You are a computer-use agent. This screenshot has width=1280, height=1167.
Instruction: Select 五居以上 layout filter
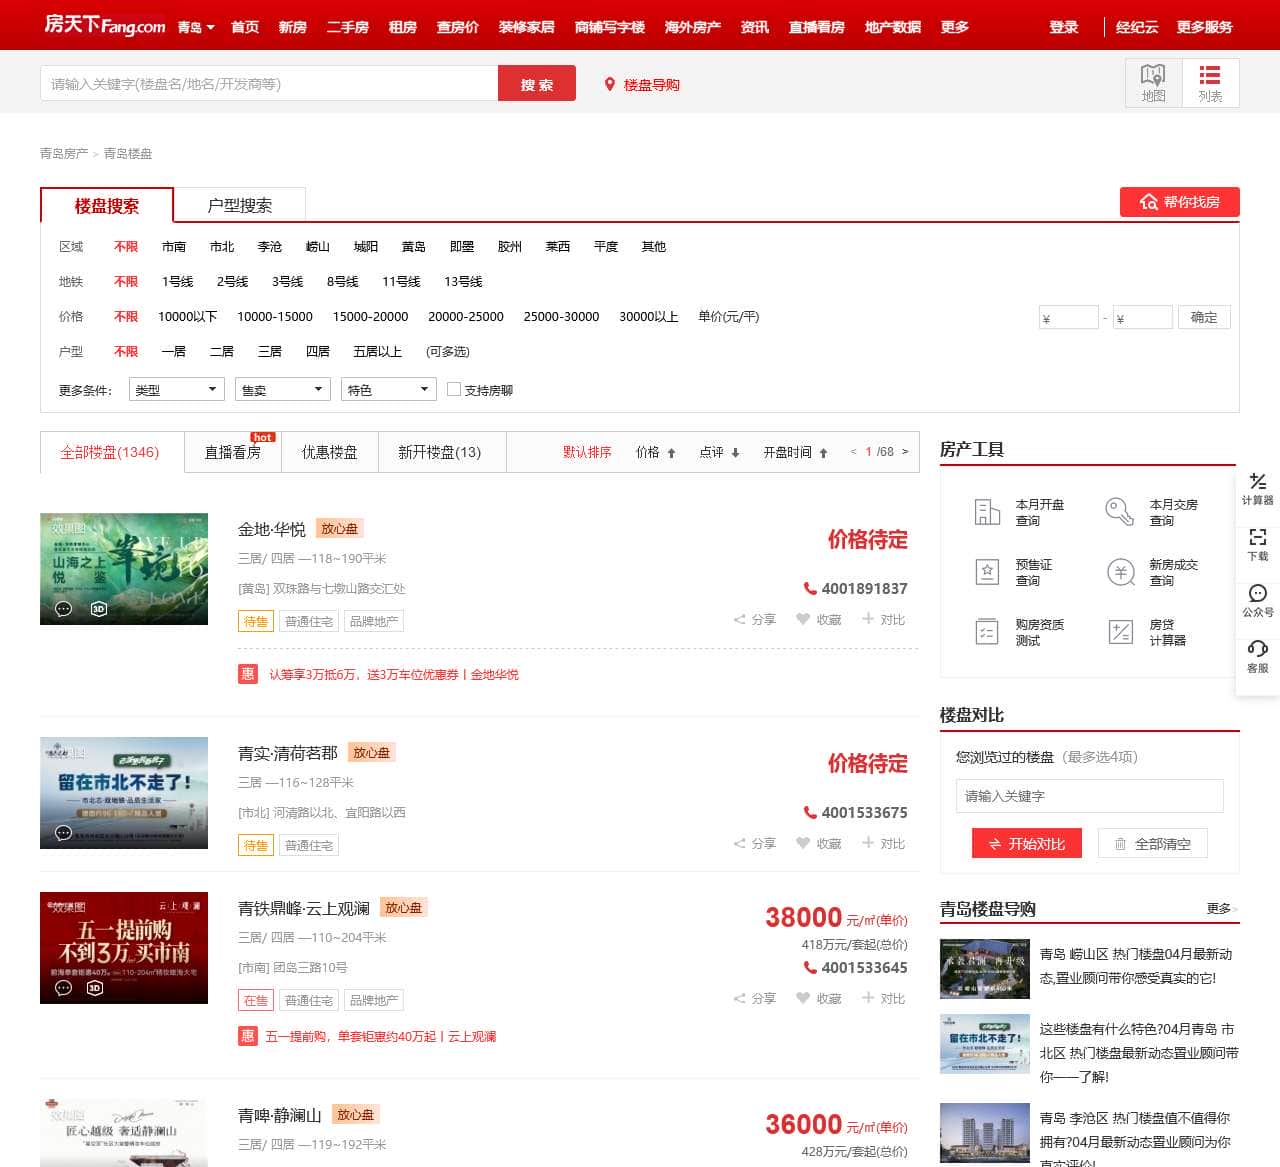(x=378, y=352)
